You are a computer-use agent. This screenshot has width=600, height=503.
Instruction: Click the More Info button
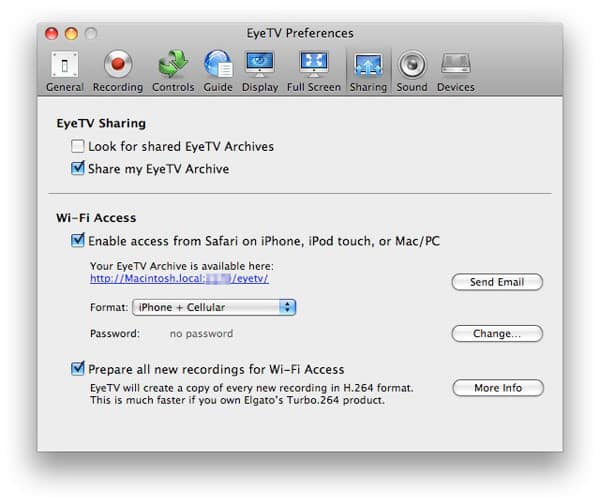point(498,388)
